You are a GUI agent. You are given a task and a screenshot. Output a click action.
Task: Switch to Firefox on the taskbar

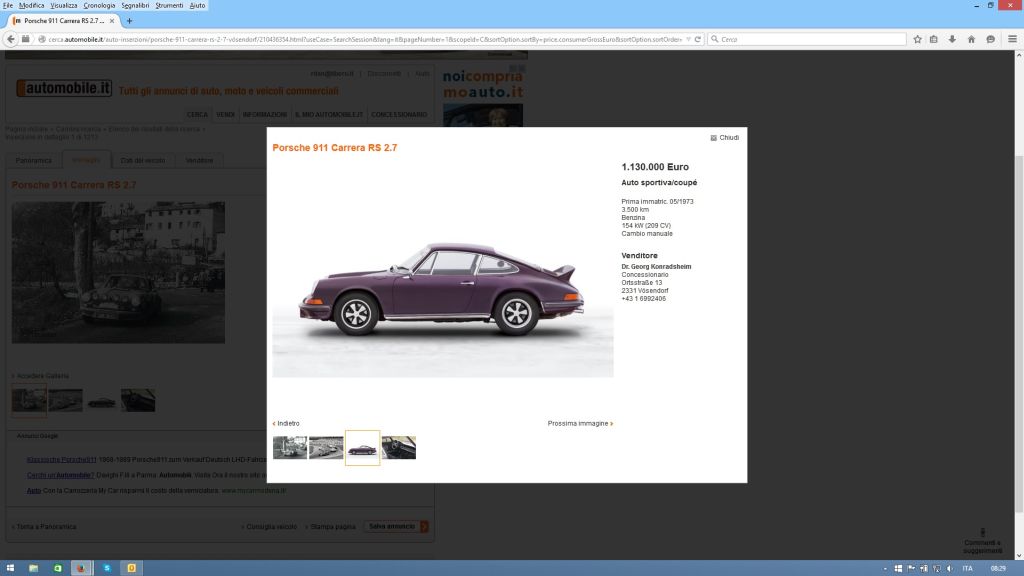(81, 568)
